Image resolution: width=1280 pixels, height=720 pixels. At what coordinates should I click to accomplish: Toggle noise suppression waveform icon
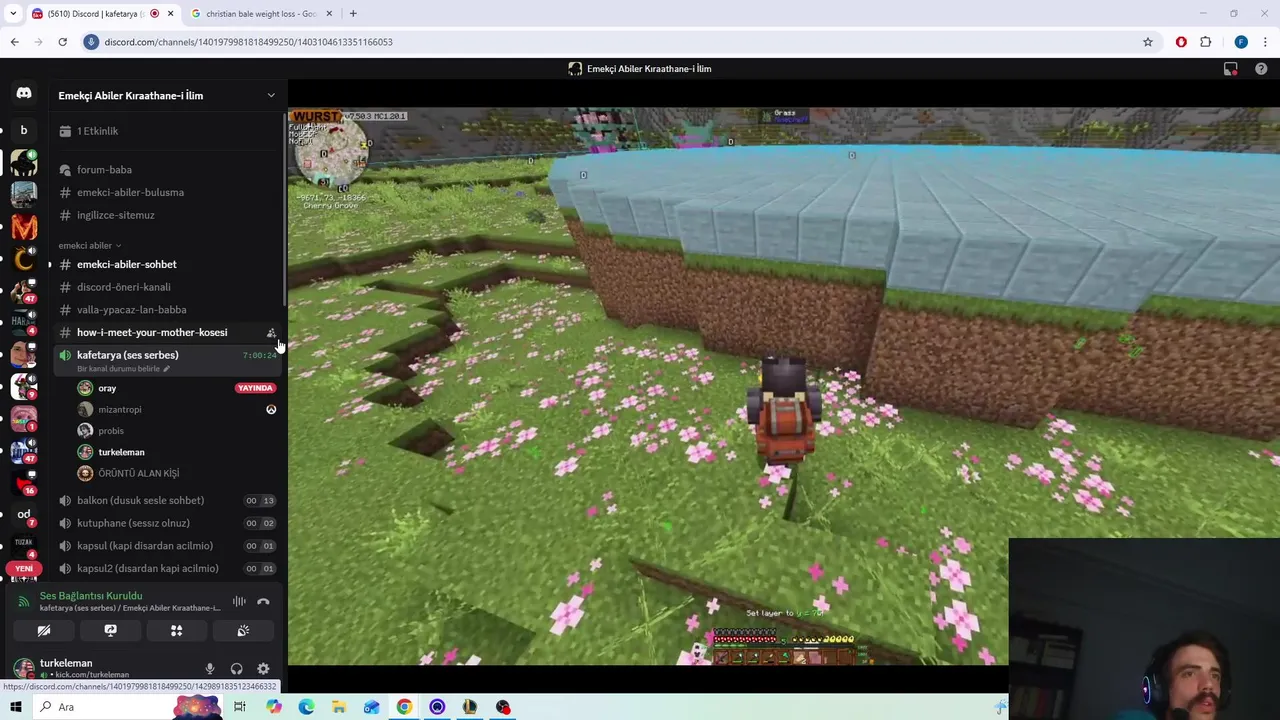(x=239, y=601)
